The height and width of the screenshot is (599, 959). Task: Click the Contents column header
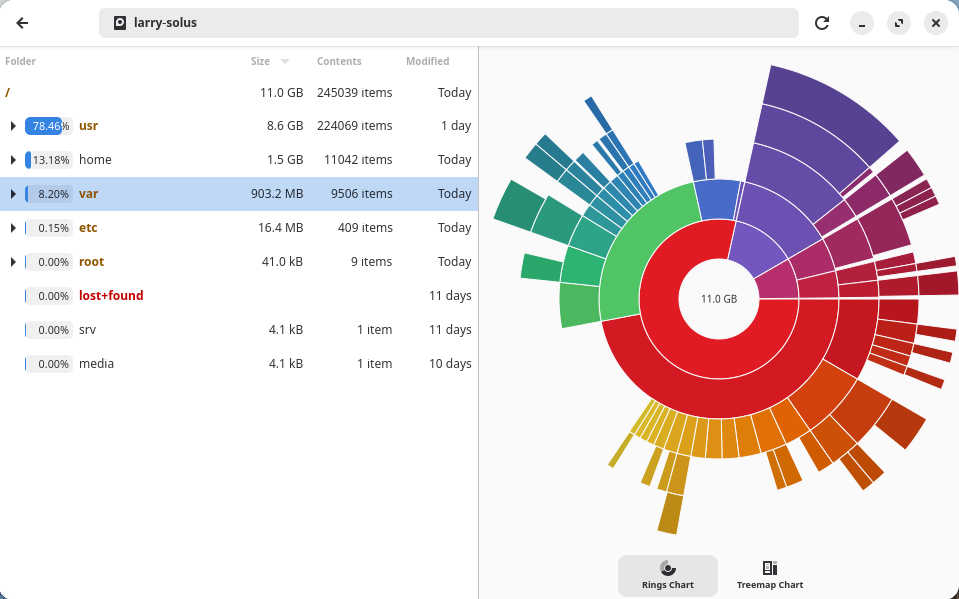[x=339, y=61]
